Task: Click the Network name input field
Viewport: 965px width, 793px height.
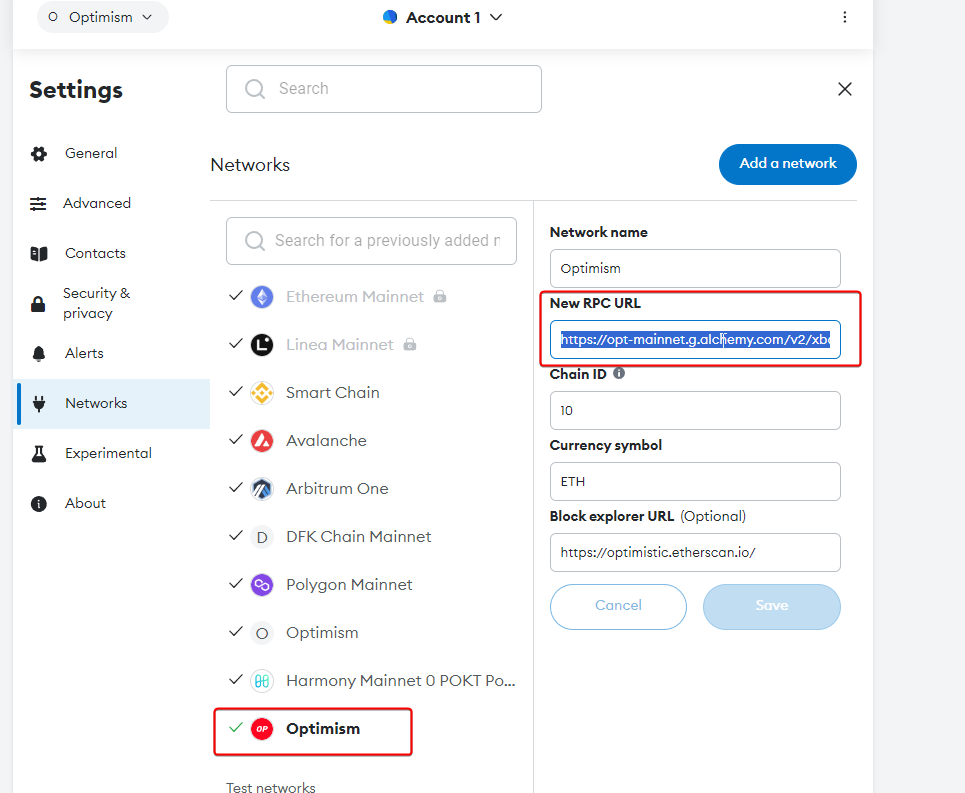Action: point(695,269)
